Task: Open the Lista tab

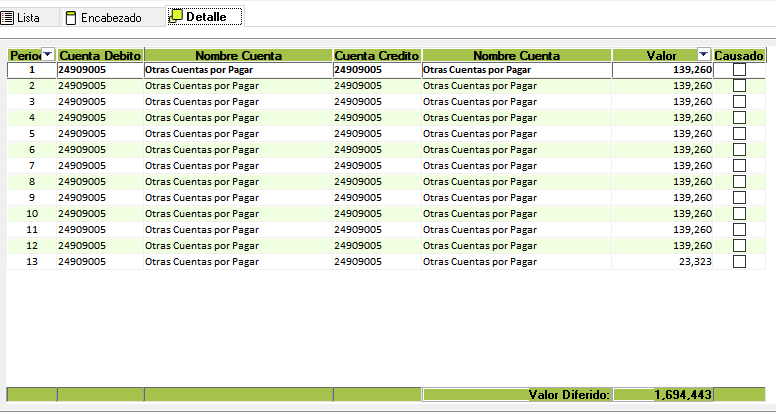Action: coord(28,18)
